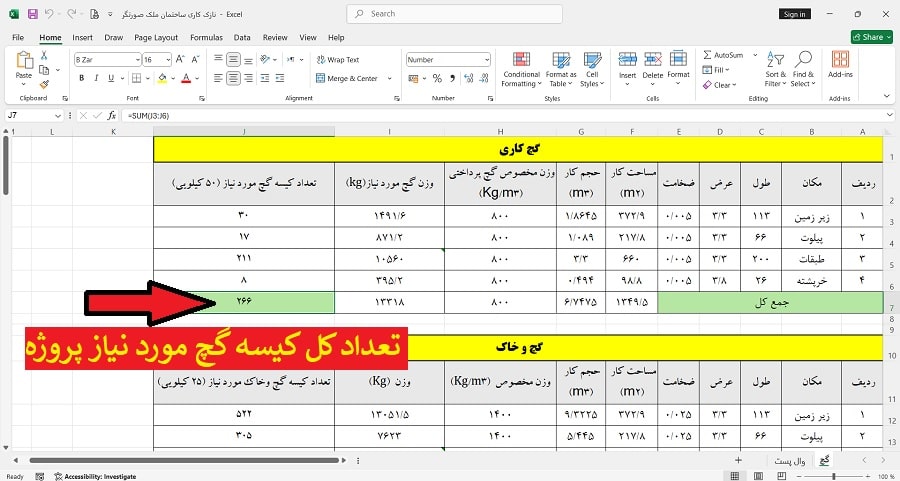The height and width of the screenshot is (481, 900).
Task: Click in the Search box in the title bar
Action: tap(450, 14)
